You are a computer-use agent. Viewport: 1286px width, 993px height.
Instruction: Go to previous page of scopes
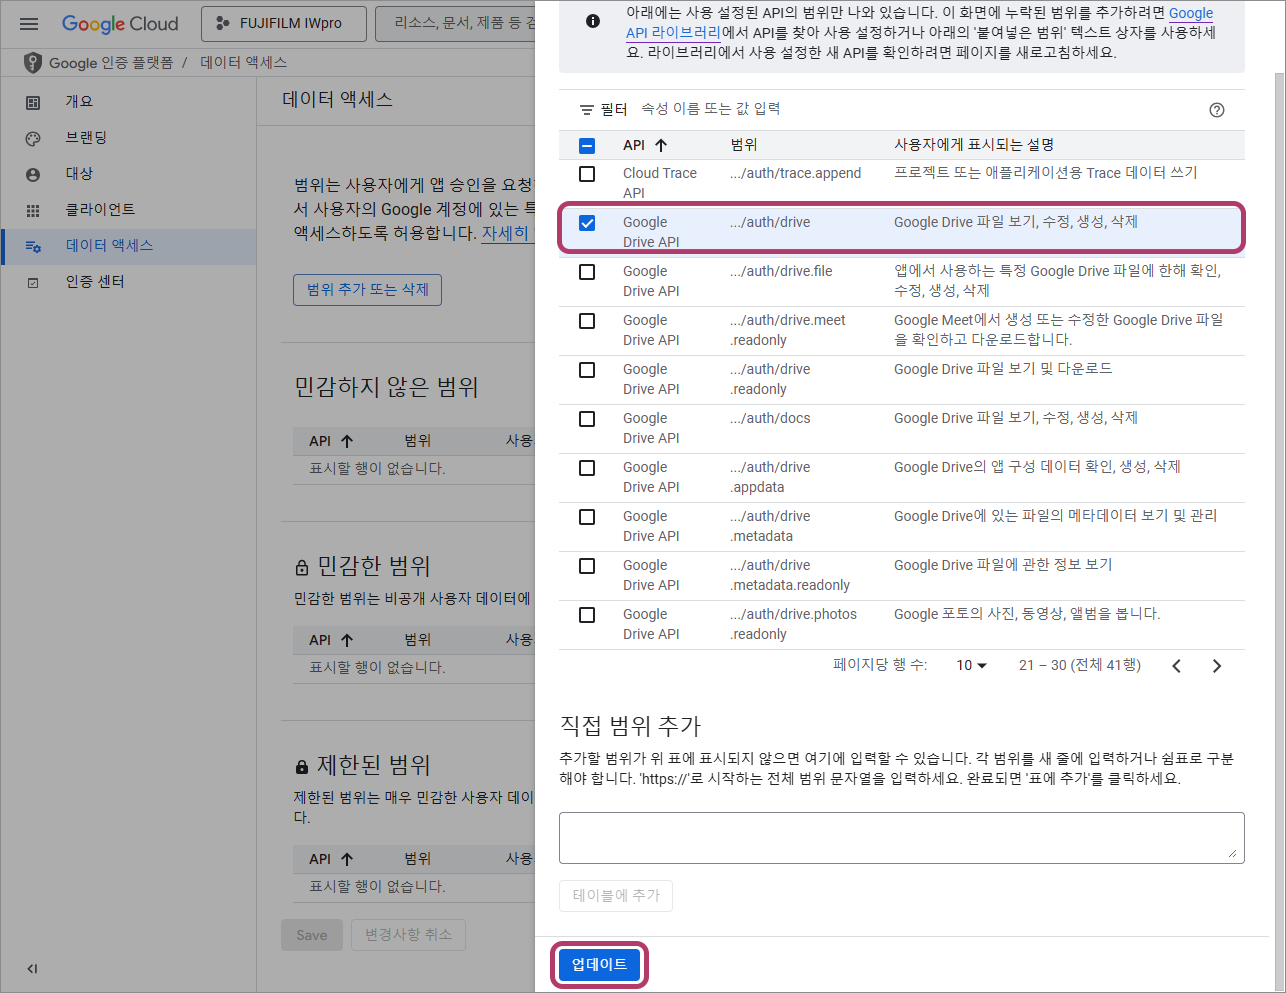(x=1177, y=666)
